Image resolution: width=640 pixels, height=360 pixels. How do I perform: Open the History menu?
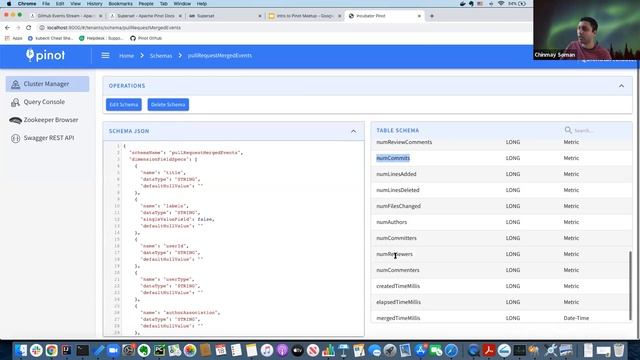(94, 4)
